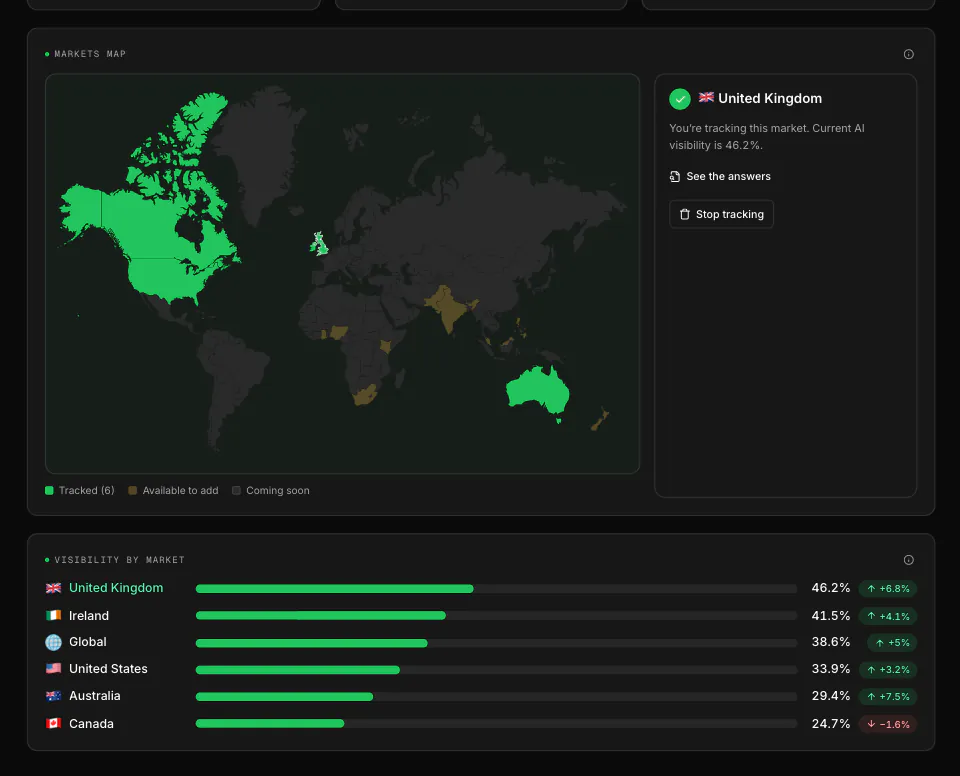Open Visibility by Market info icon
This screenshot has height=776, width=960.
tap(909, 560)
